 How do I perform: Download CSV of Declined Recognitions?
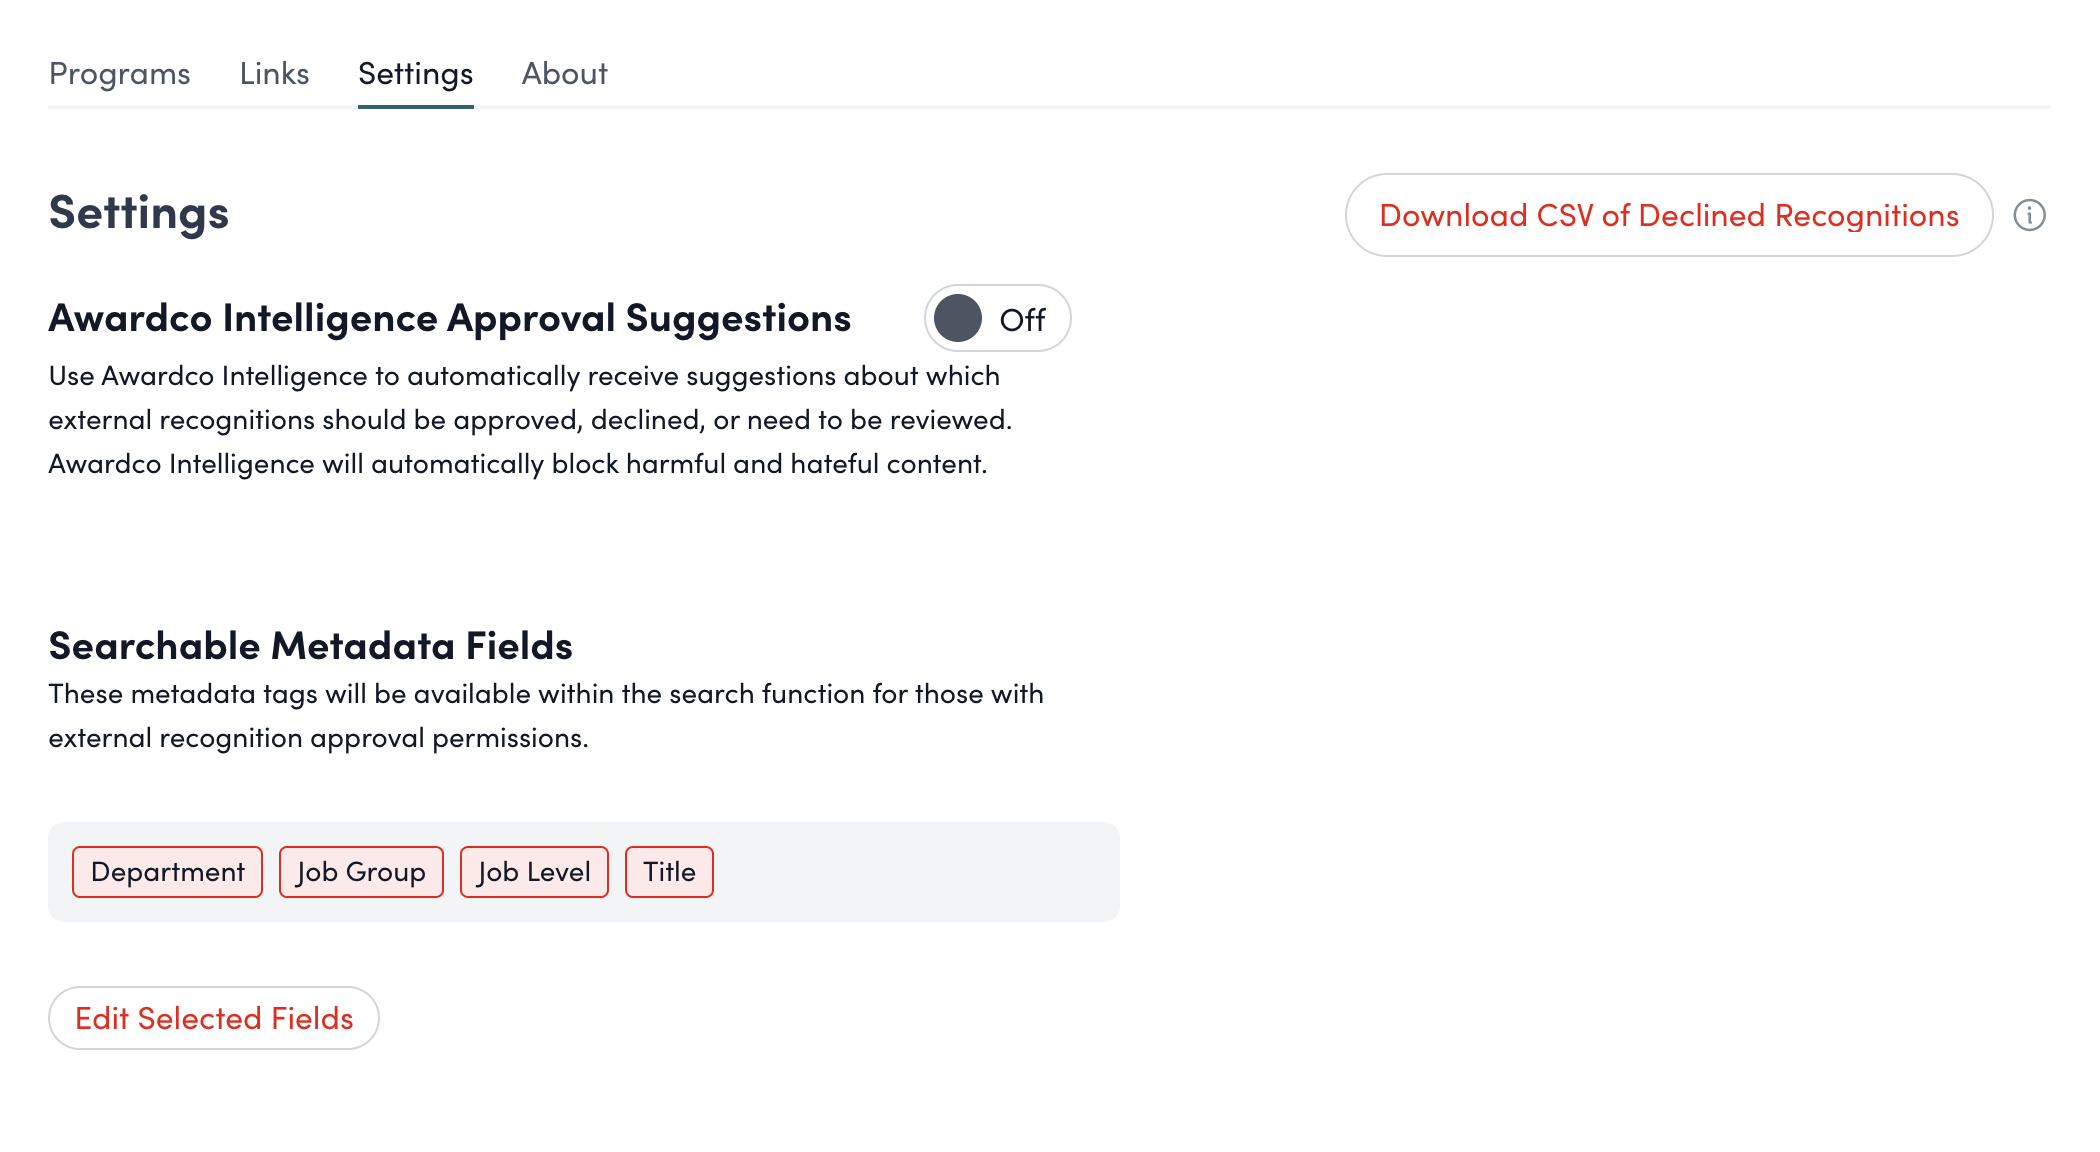point(1668,215)
